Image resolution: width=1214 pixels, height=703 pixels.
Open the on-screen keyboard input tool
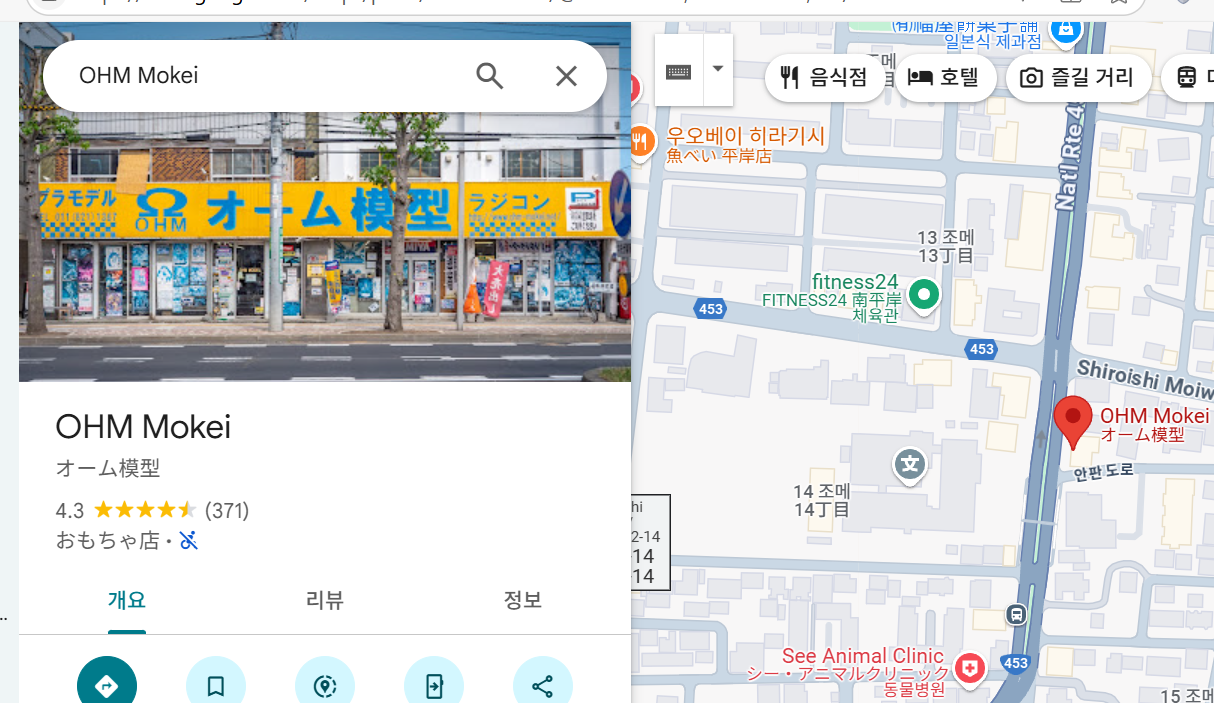coord(679,71)
